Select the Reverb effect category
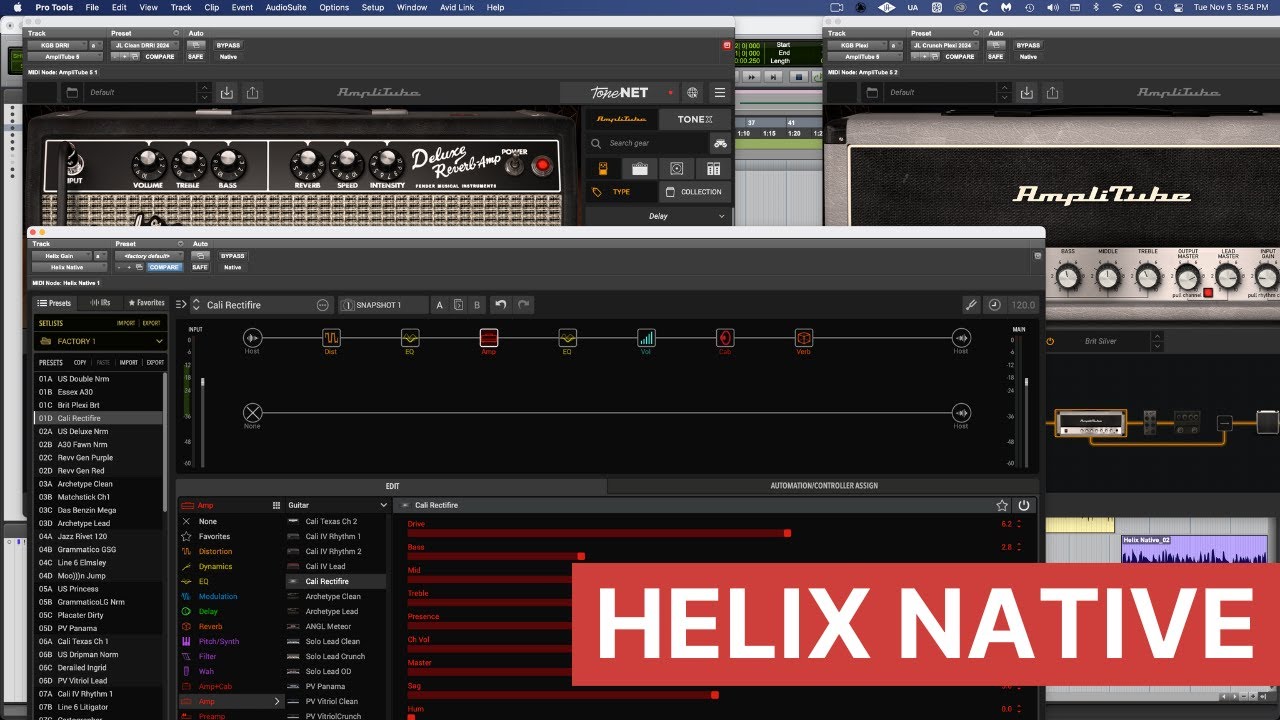This screenshot has height=720, width=1280. click(x=208, y=626)
